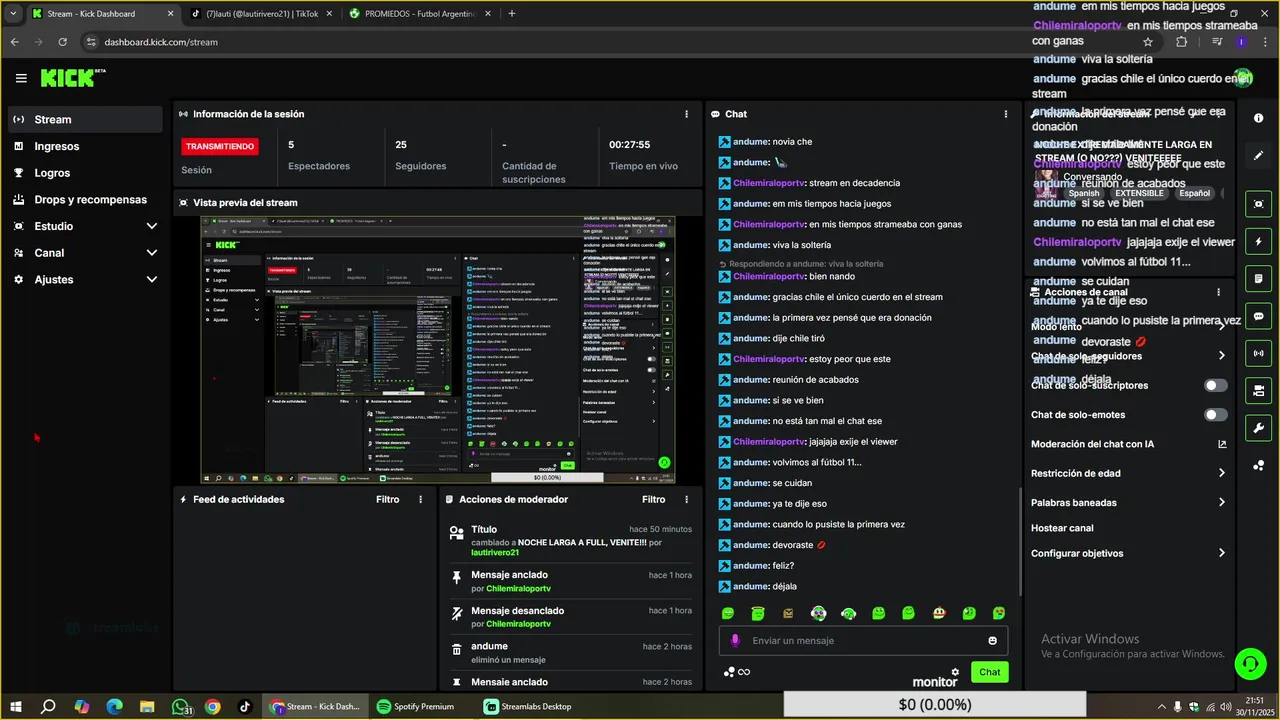Open taskbar search
Image resolution: width=1280 pixels, height=720 pixels.
[x=48, y=706]
